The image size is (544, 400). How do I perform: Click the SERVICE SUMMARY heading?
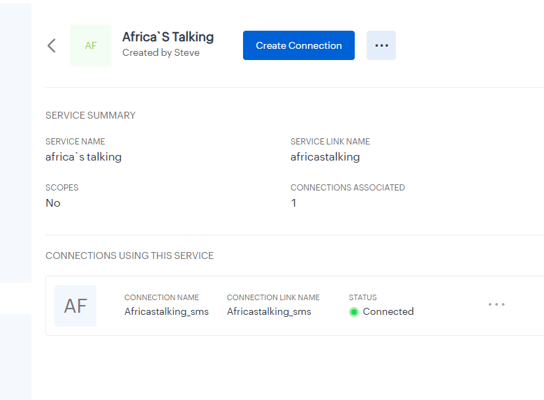[x=90, y=115]
